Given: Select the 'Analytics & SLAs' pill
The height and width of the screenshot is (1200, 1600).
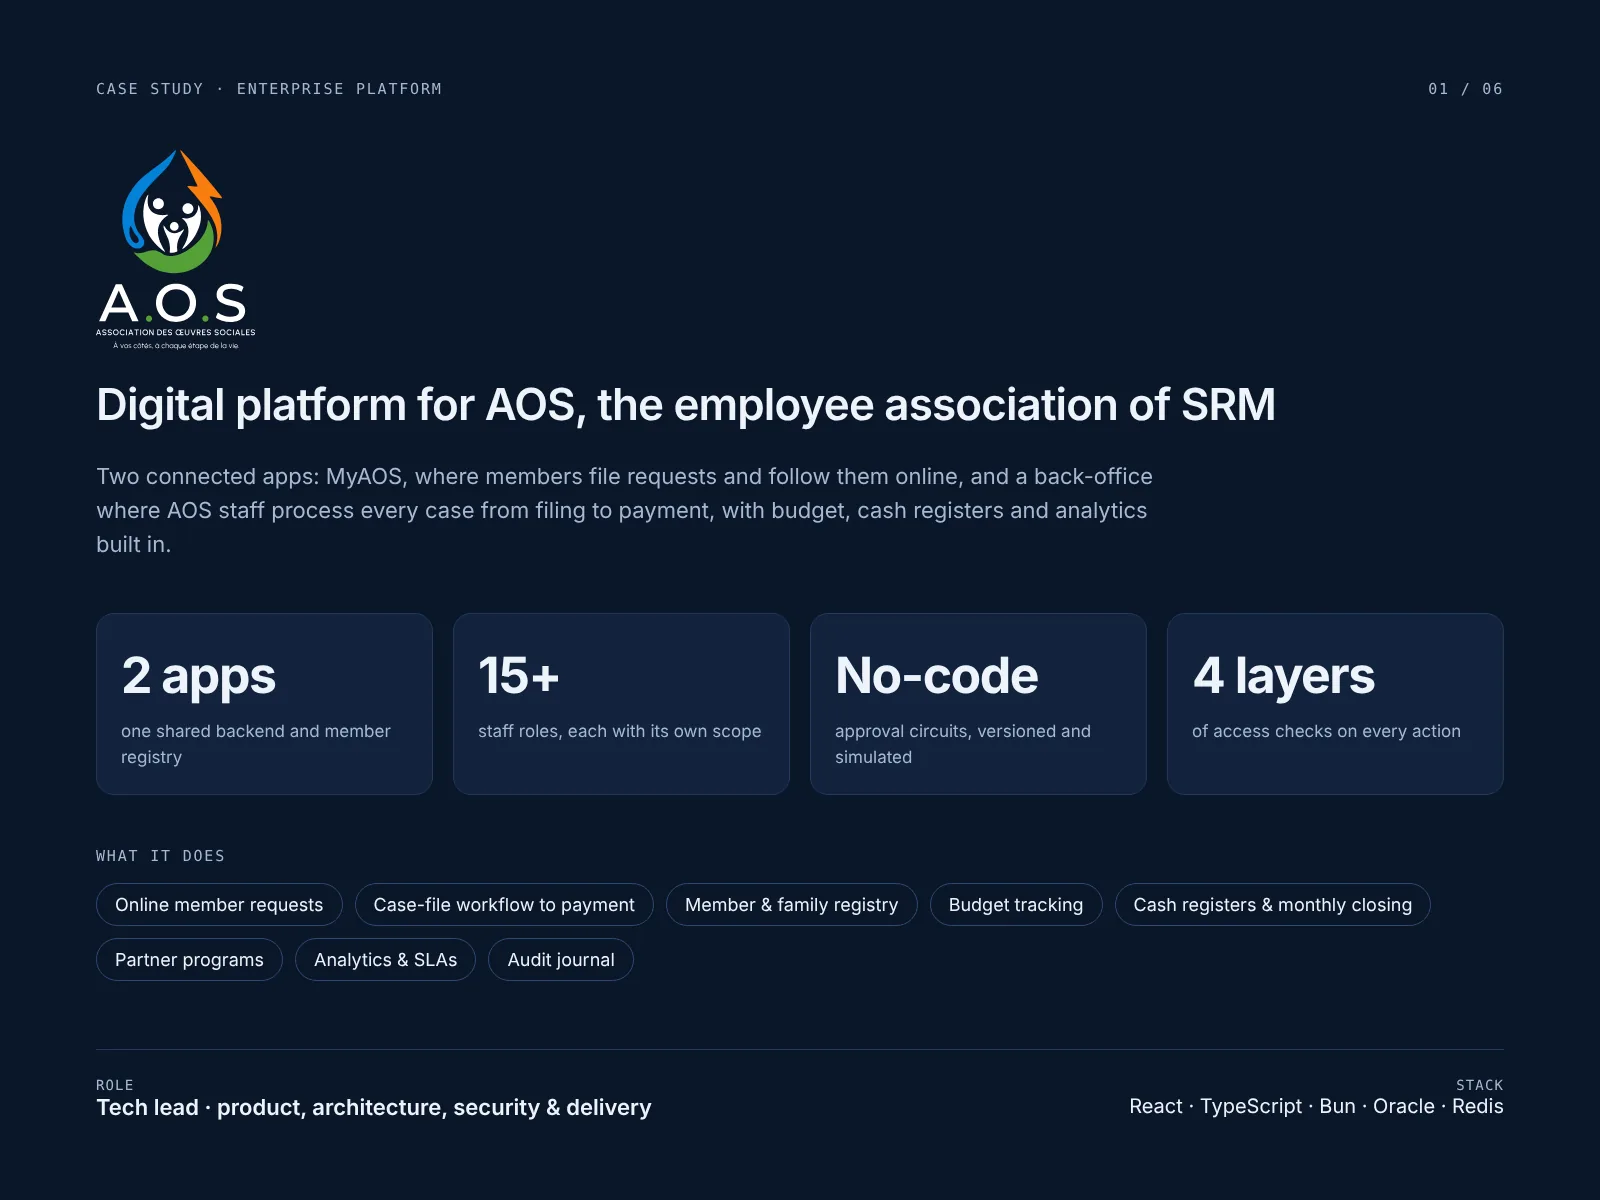Looking at the screenshot, I should click(385, 960).
